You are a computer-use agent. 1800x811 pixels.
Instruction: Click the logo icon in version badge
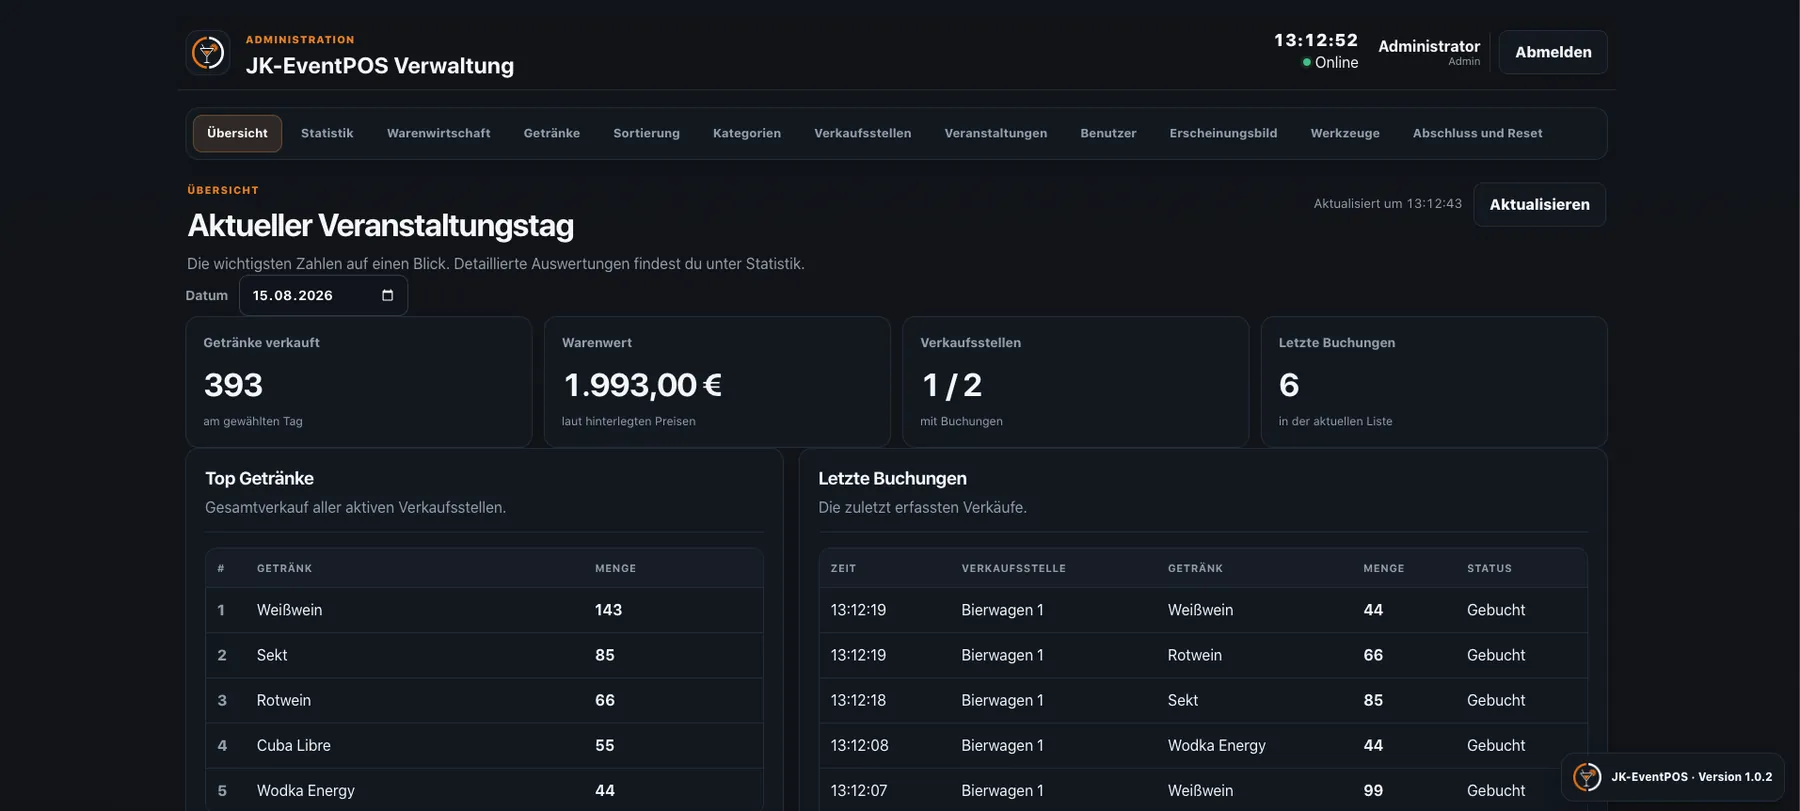[1587, 777]
